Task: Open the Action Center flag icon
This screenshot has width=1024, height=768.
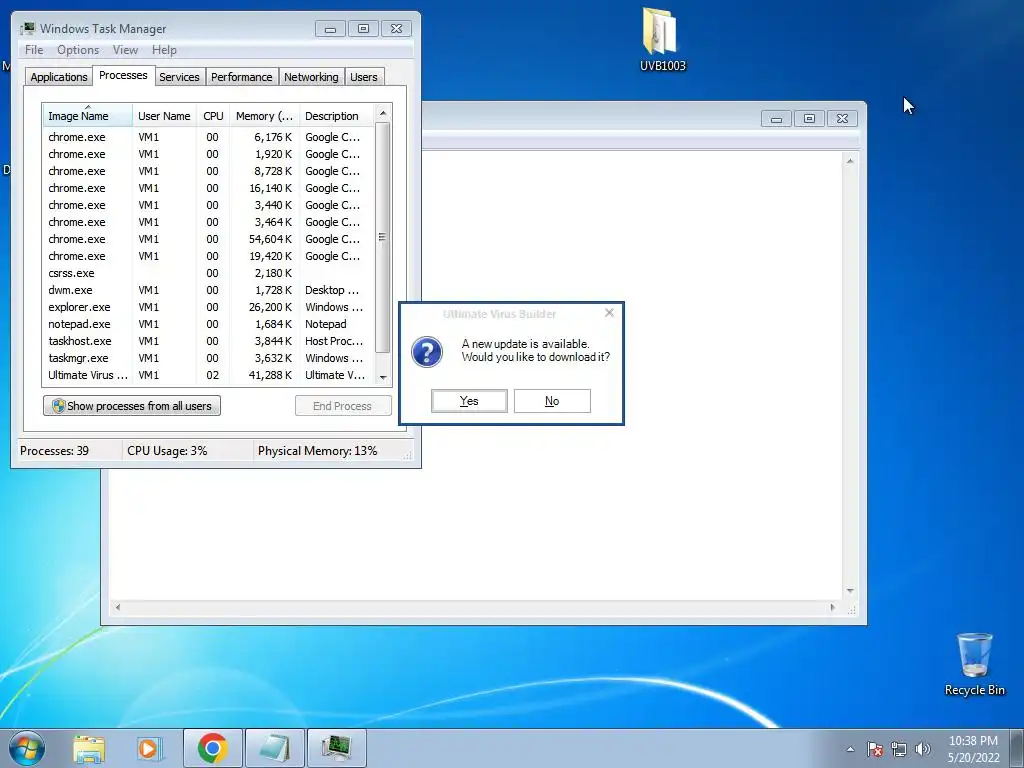Action: [x=875, y=749]
